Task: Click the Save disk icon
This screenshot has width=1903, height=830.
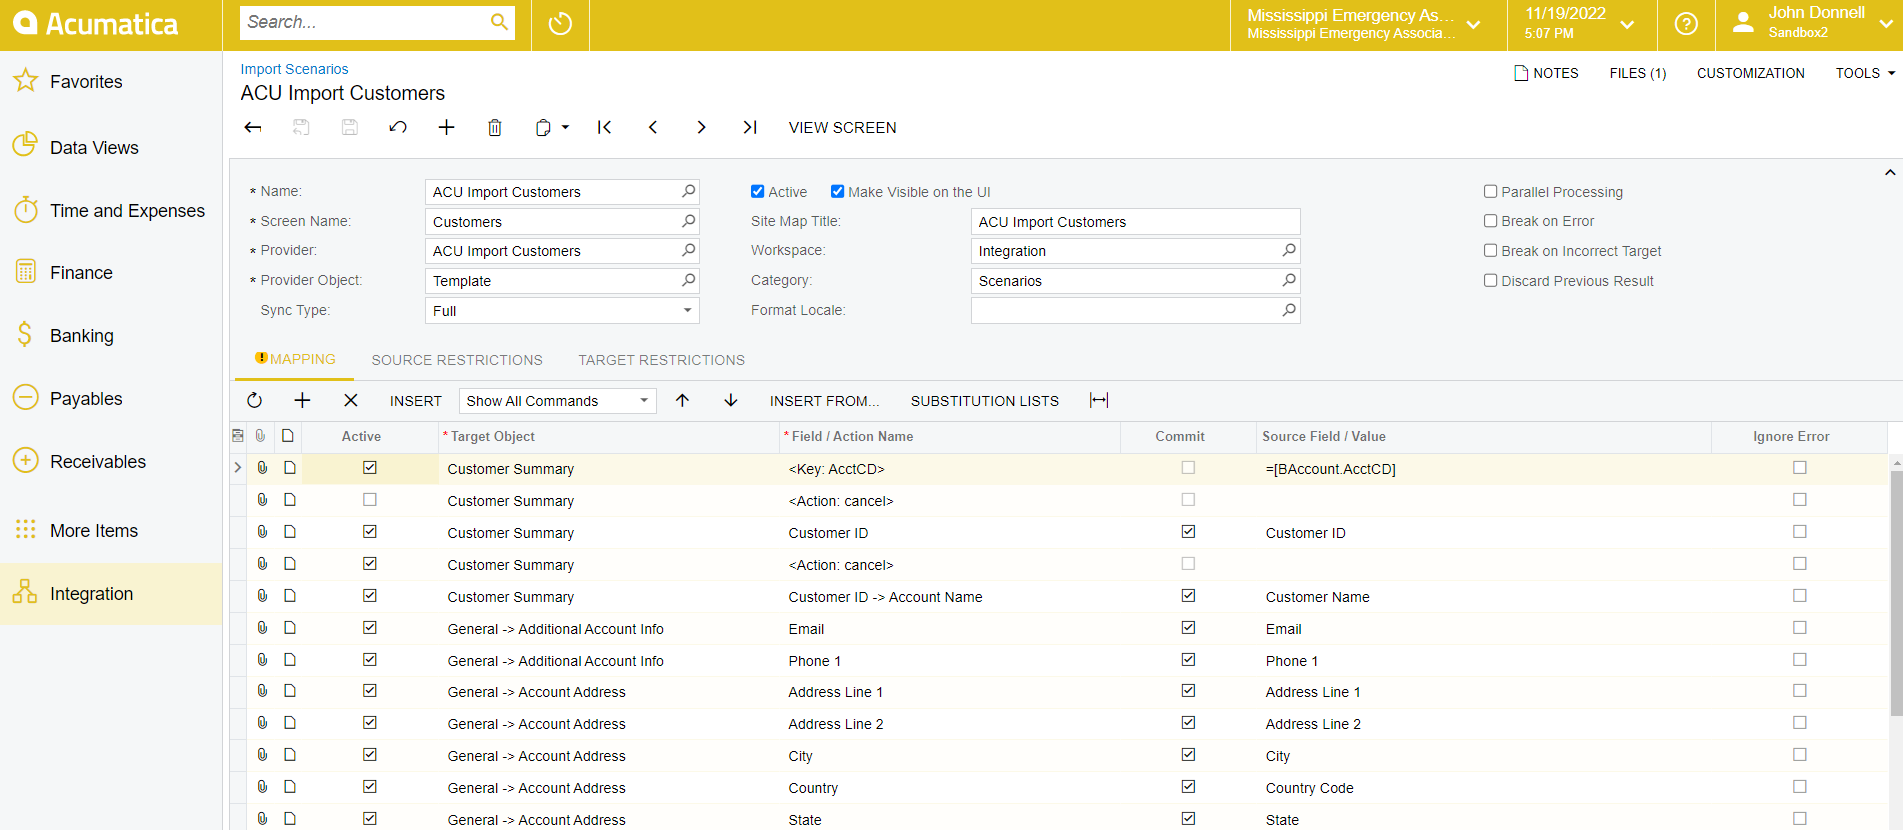Action: pos(349,127)
